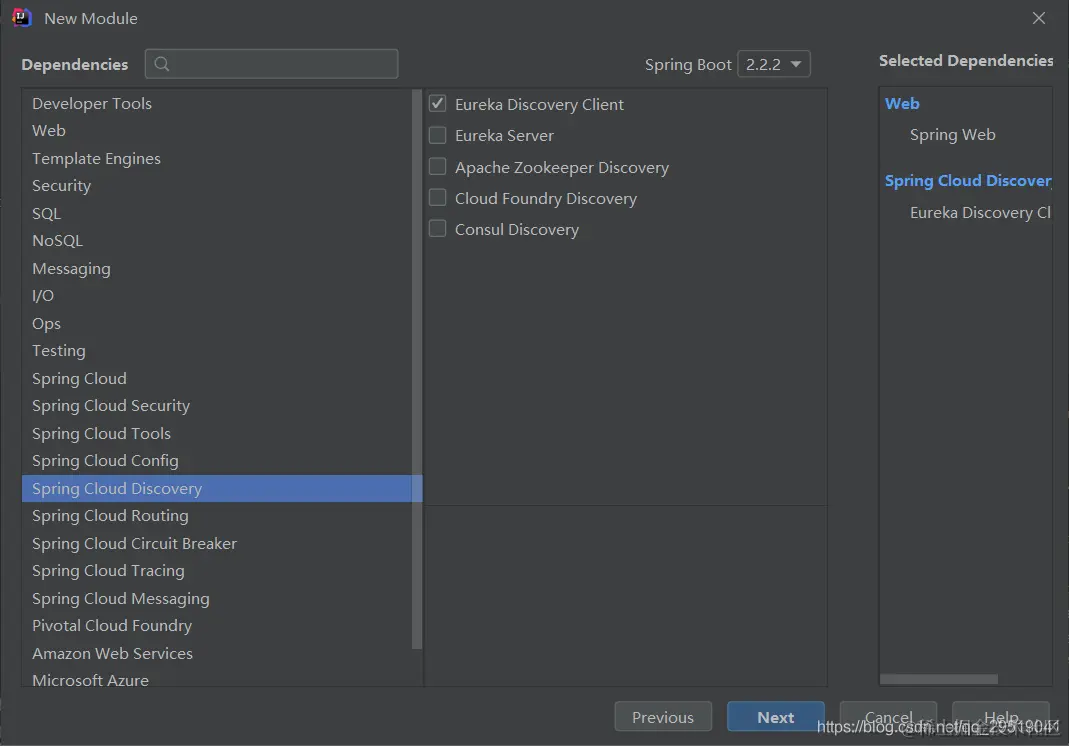The height and width of the screenshot is (746, 1069).
Task: Open the Spring Cloud category
Action: click(x=217, y=378)
